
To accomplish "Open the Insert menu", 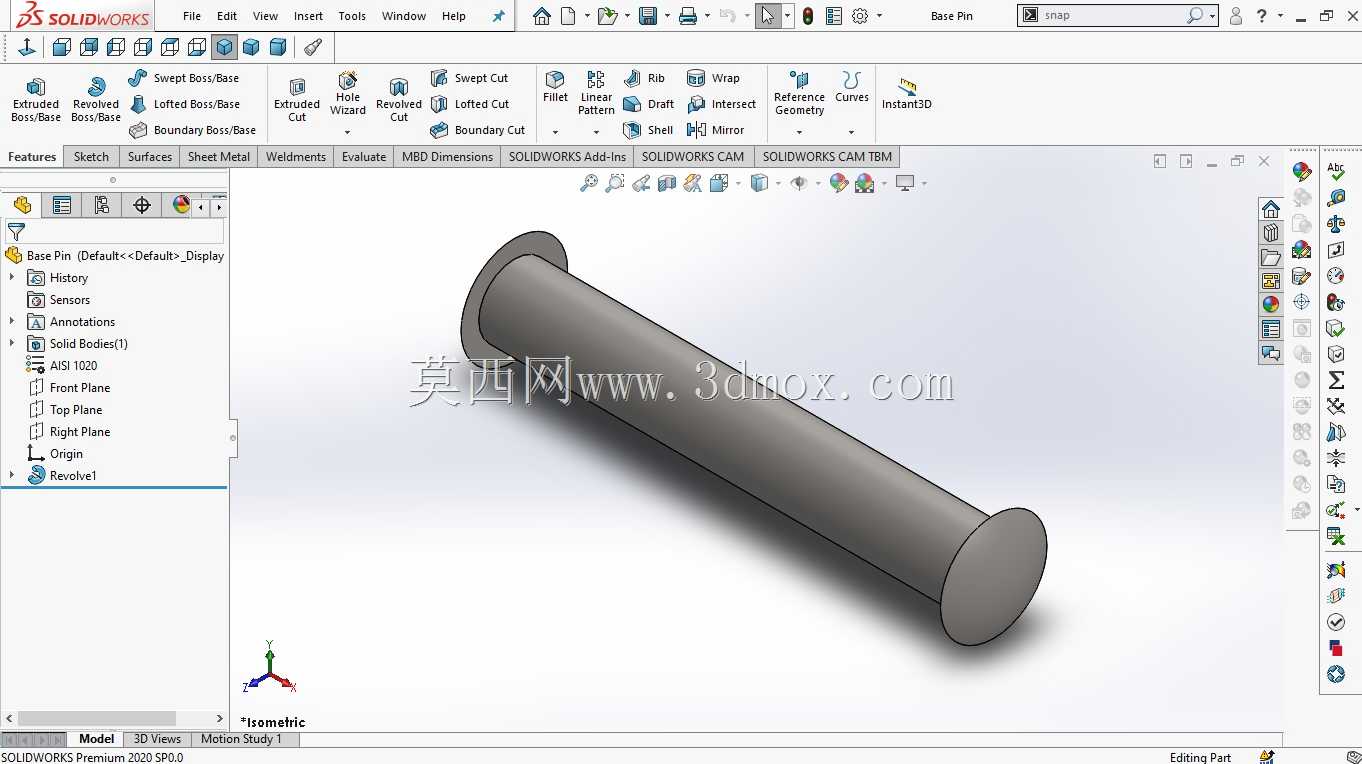I will 308,16.
